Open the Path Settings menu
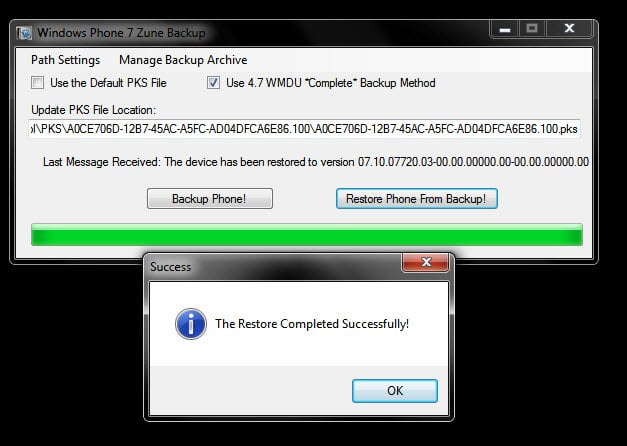 66,60
